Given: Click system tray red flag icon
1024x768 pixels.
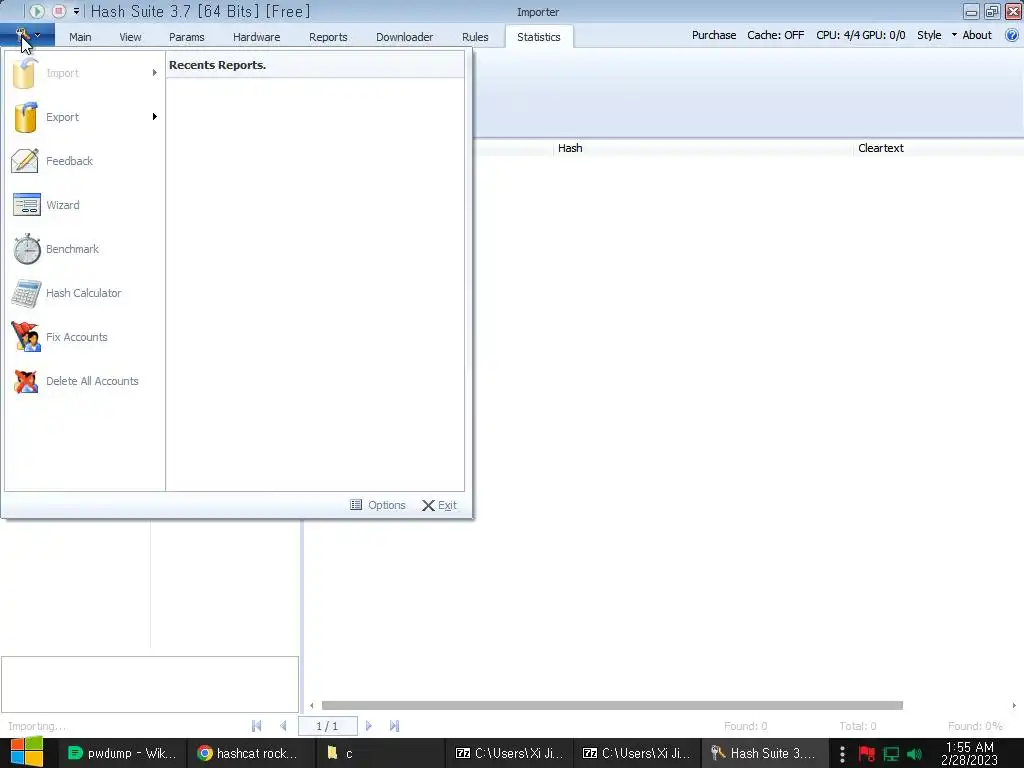Looking at the screenshot, I should (x=867, y=754).
